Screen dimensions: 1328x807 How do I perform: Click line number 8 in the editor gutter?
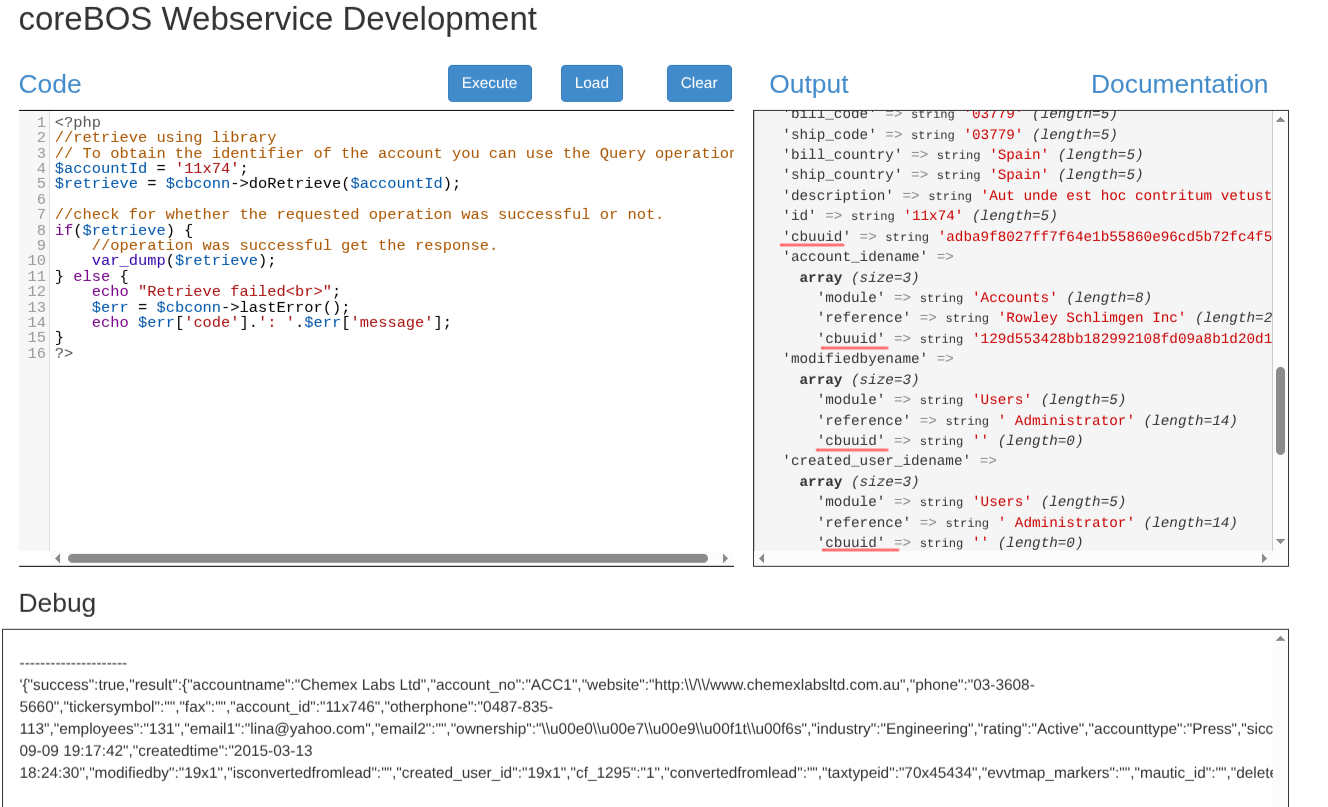click(x=41, y=230)
